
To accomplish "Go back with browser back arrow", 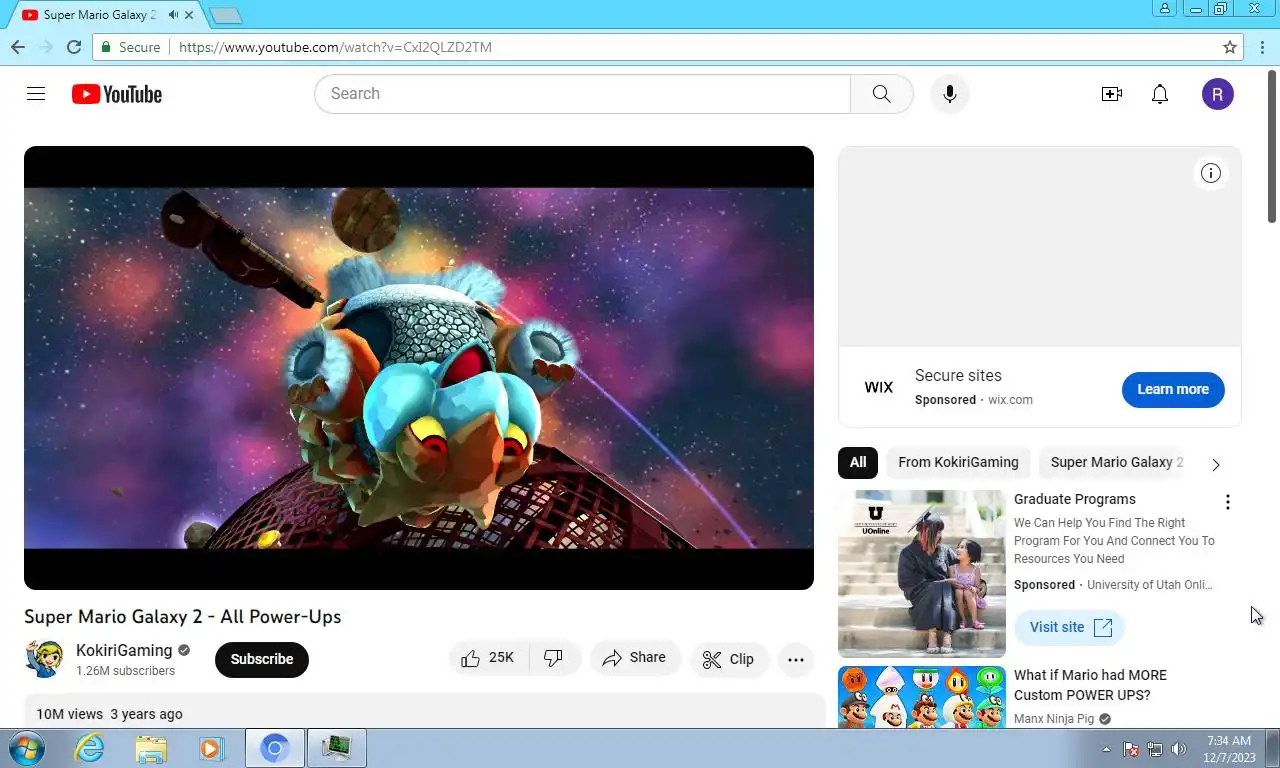I will tap(18, 47).
